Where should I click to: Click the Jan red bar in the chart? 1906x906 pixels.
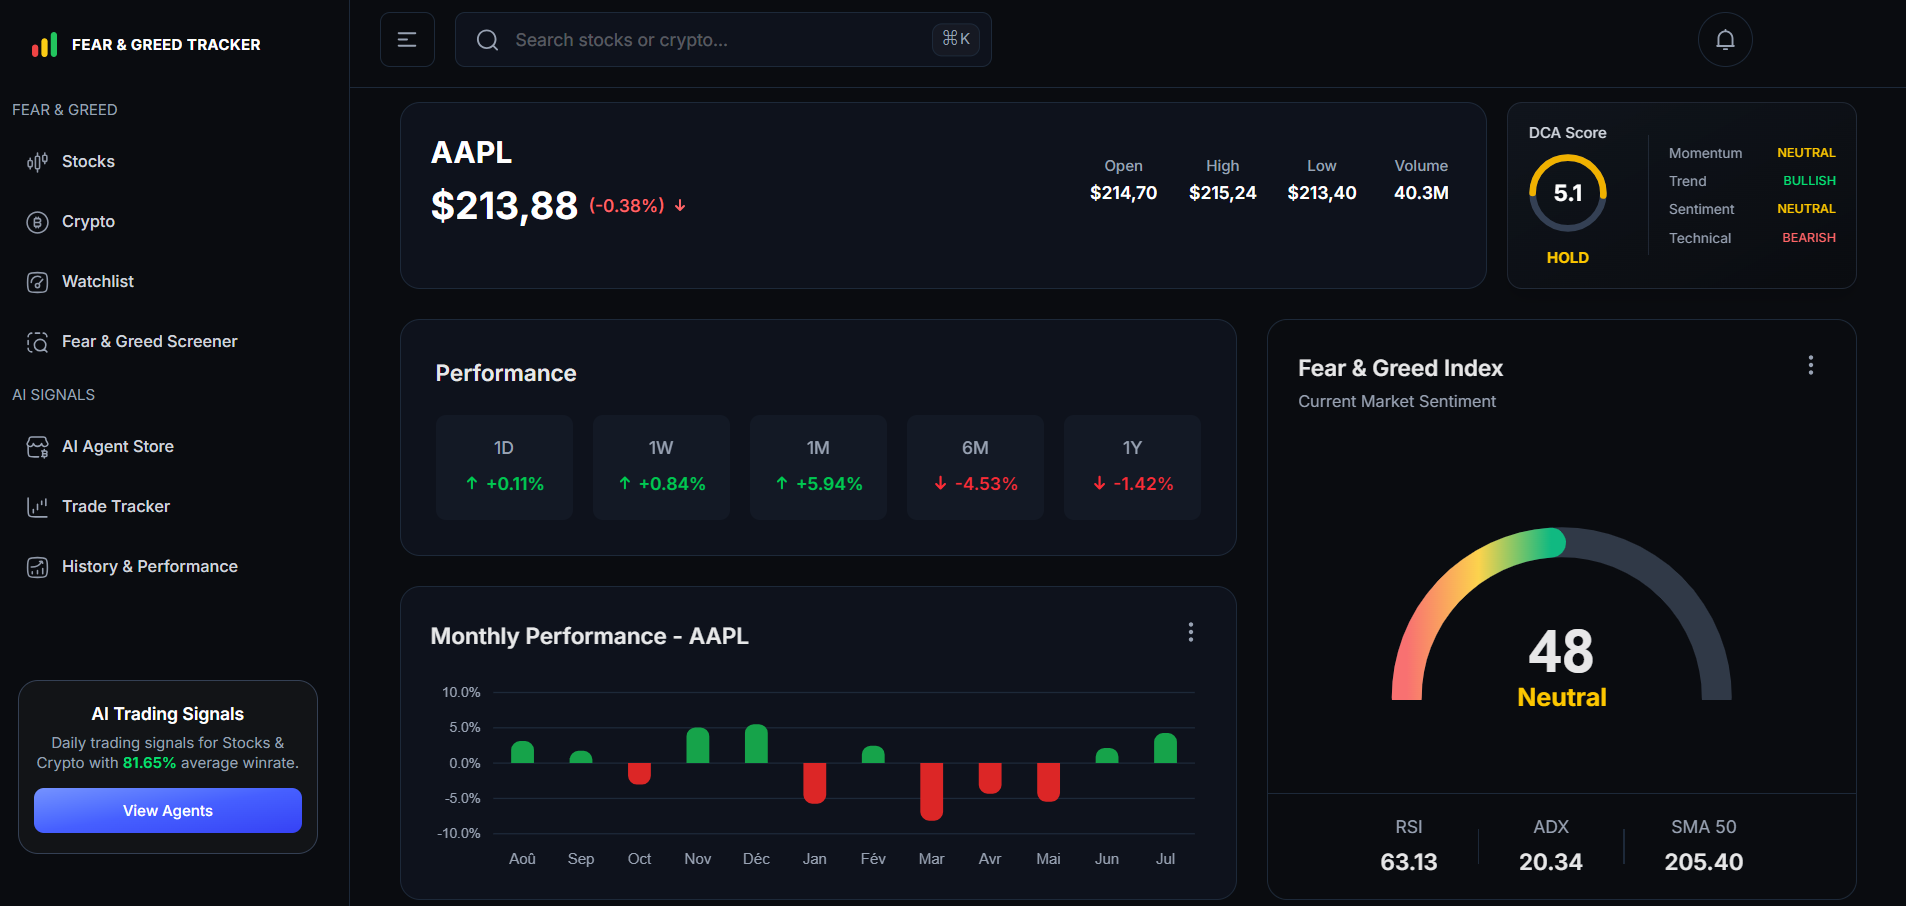coord(815,783)
